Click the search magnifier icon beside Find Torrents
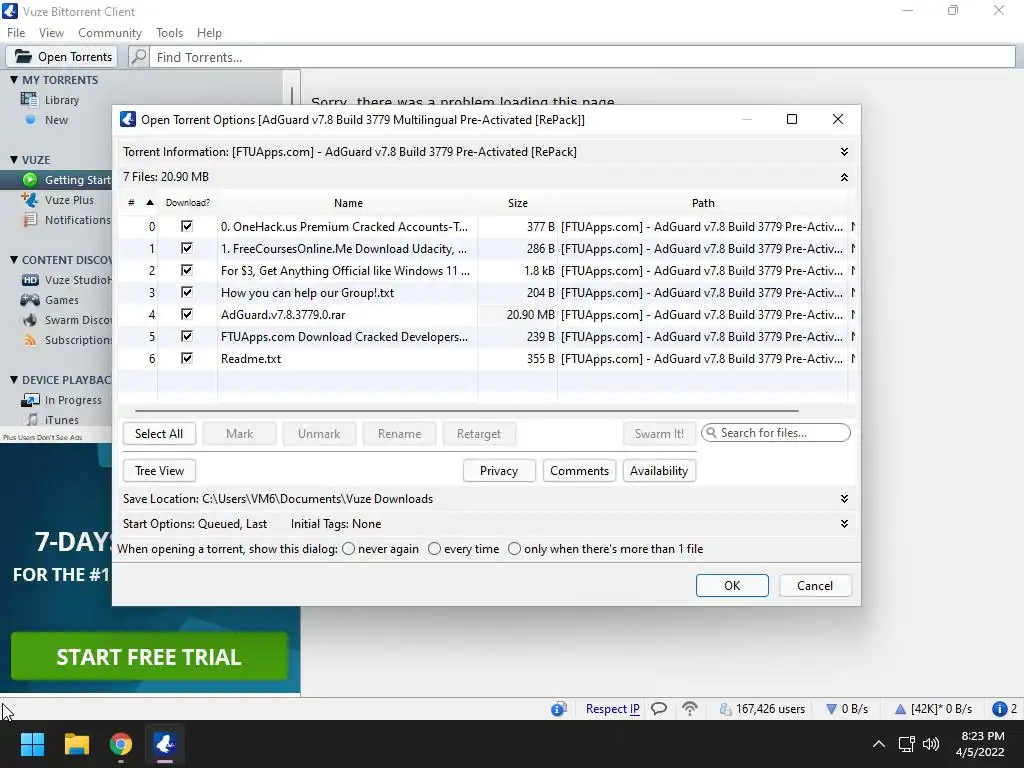The width and height of the screenshot is (1024, 768). click(x=138, y=57)
